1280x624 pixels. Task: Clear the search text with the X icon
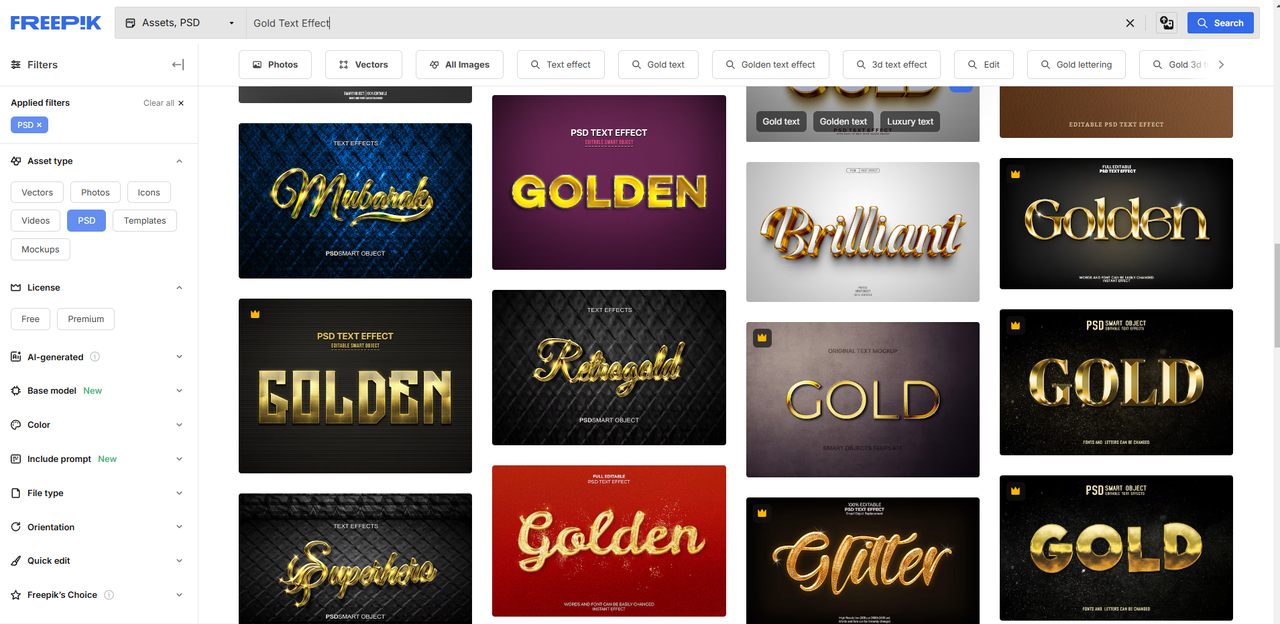pyautogui.click(x=1130, y=23)
